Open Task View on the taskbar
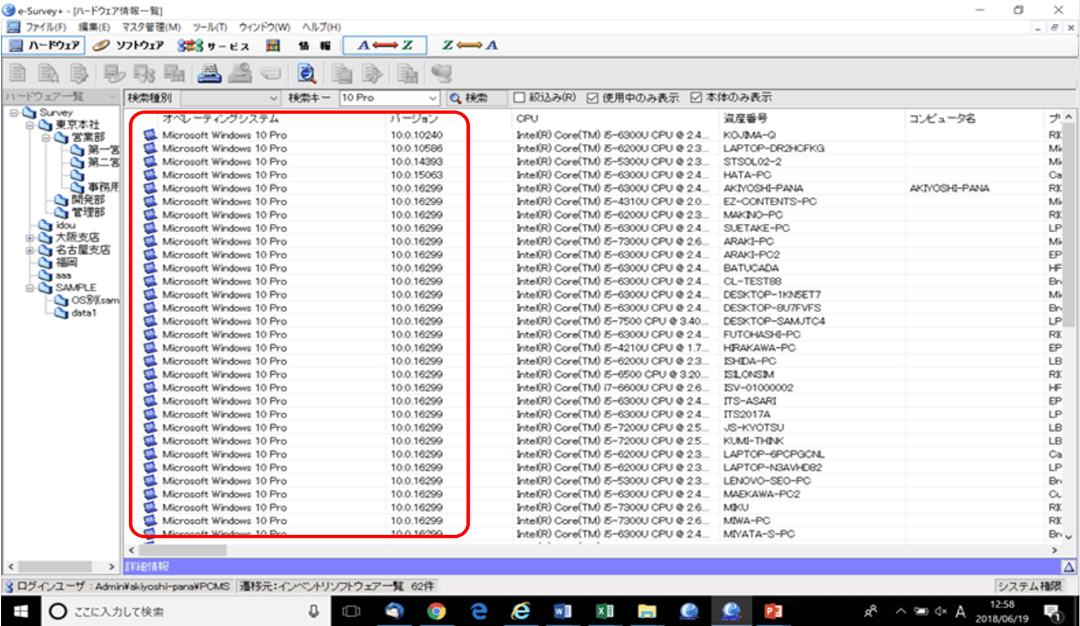Image resolution: width=1080 pixels, height=626 pixels. click(351, 611)
